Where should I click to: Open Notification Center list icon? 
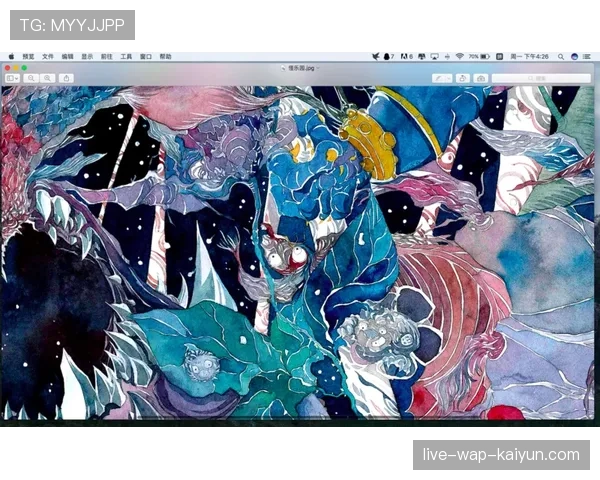587,57
